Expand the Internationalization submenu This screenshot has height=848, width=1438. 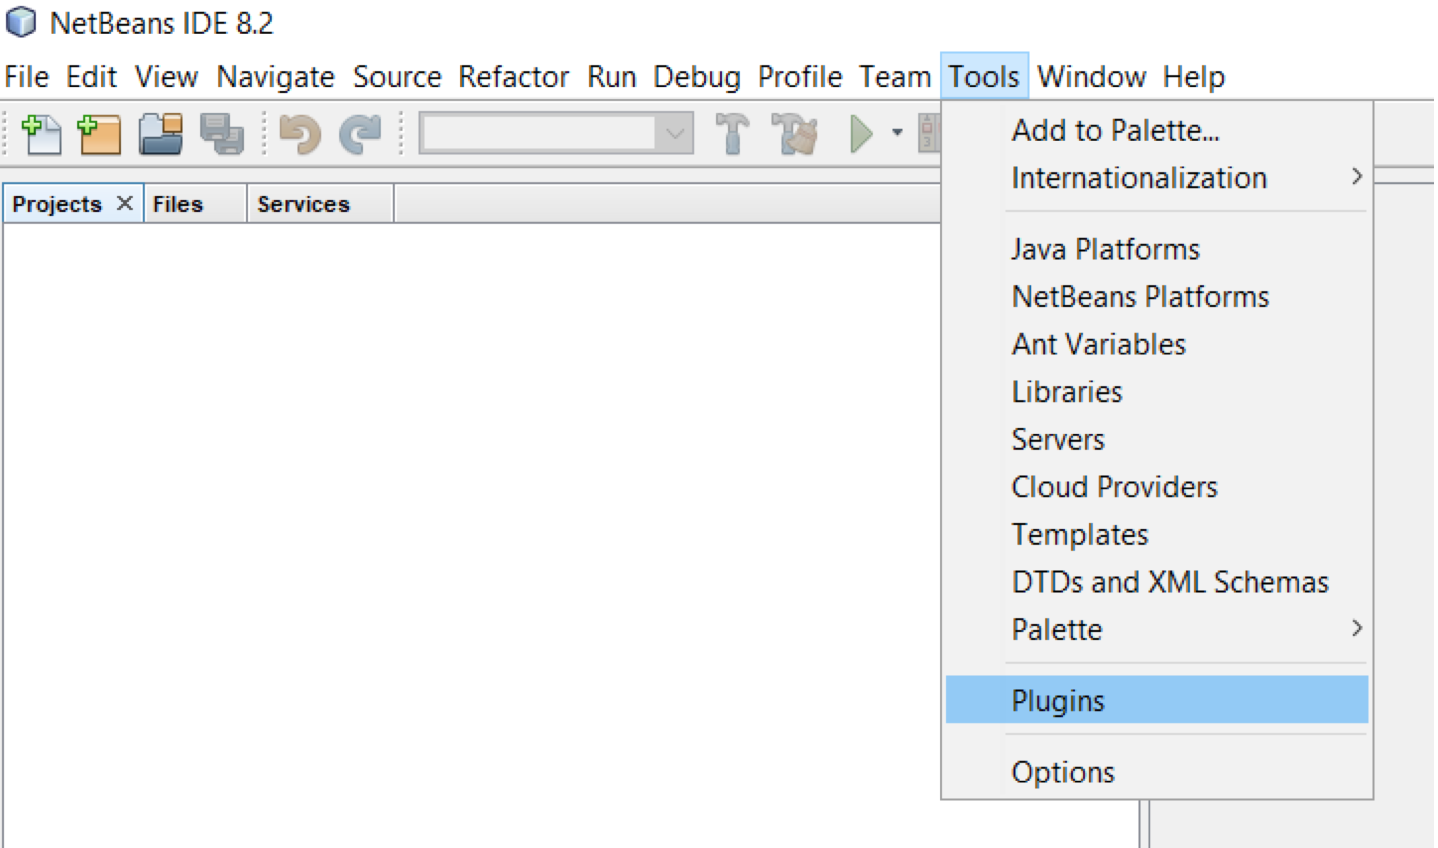click(x=1157, y=178)
